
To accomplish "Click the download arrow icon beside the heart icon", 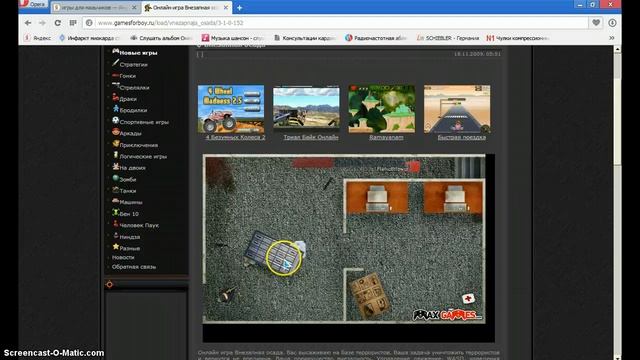I will [x=612, y=23].
